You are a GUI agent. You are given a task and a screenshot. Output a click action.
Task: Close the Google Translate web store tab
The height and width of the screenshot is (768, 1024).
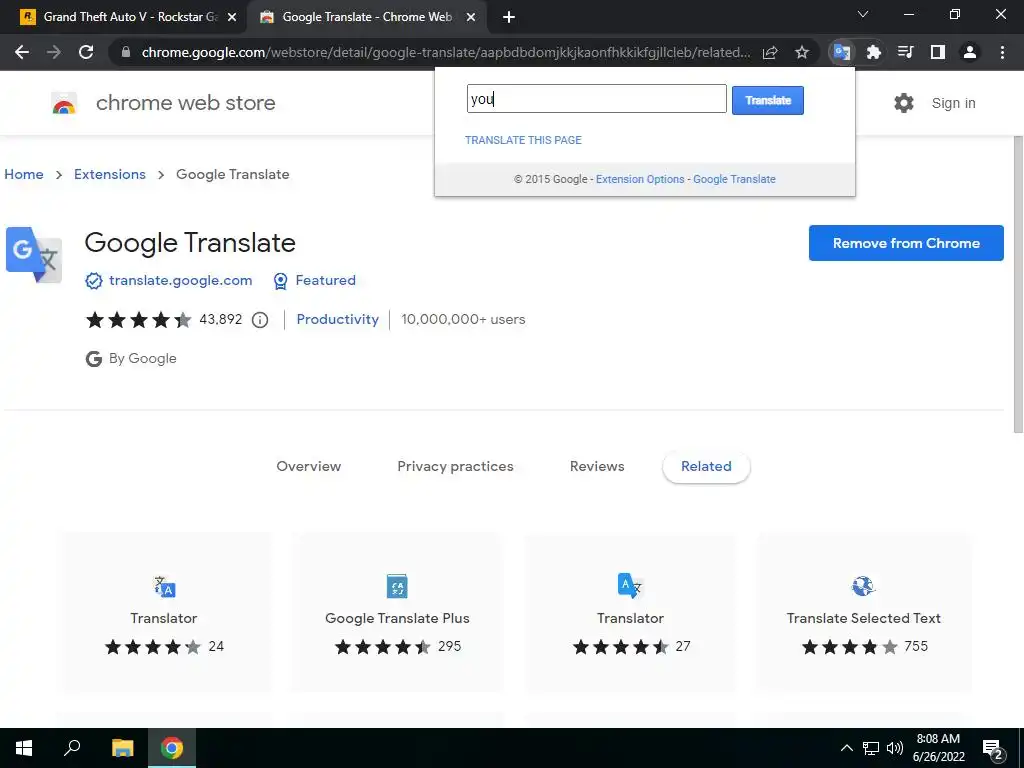[471, 17]
